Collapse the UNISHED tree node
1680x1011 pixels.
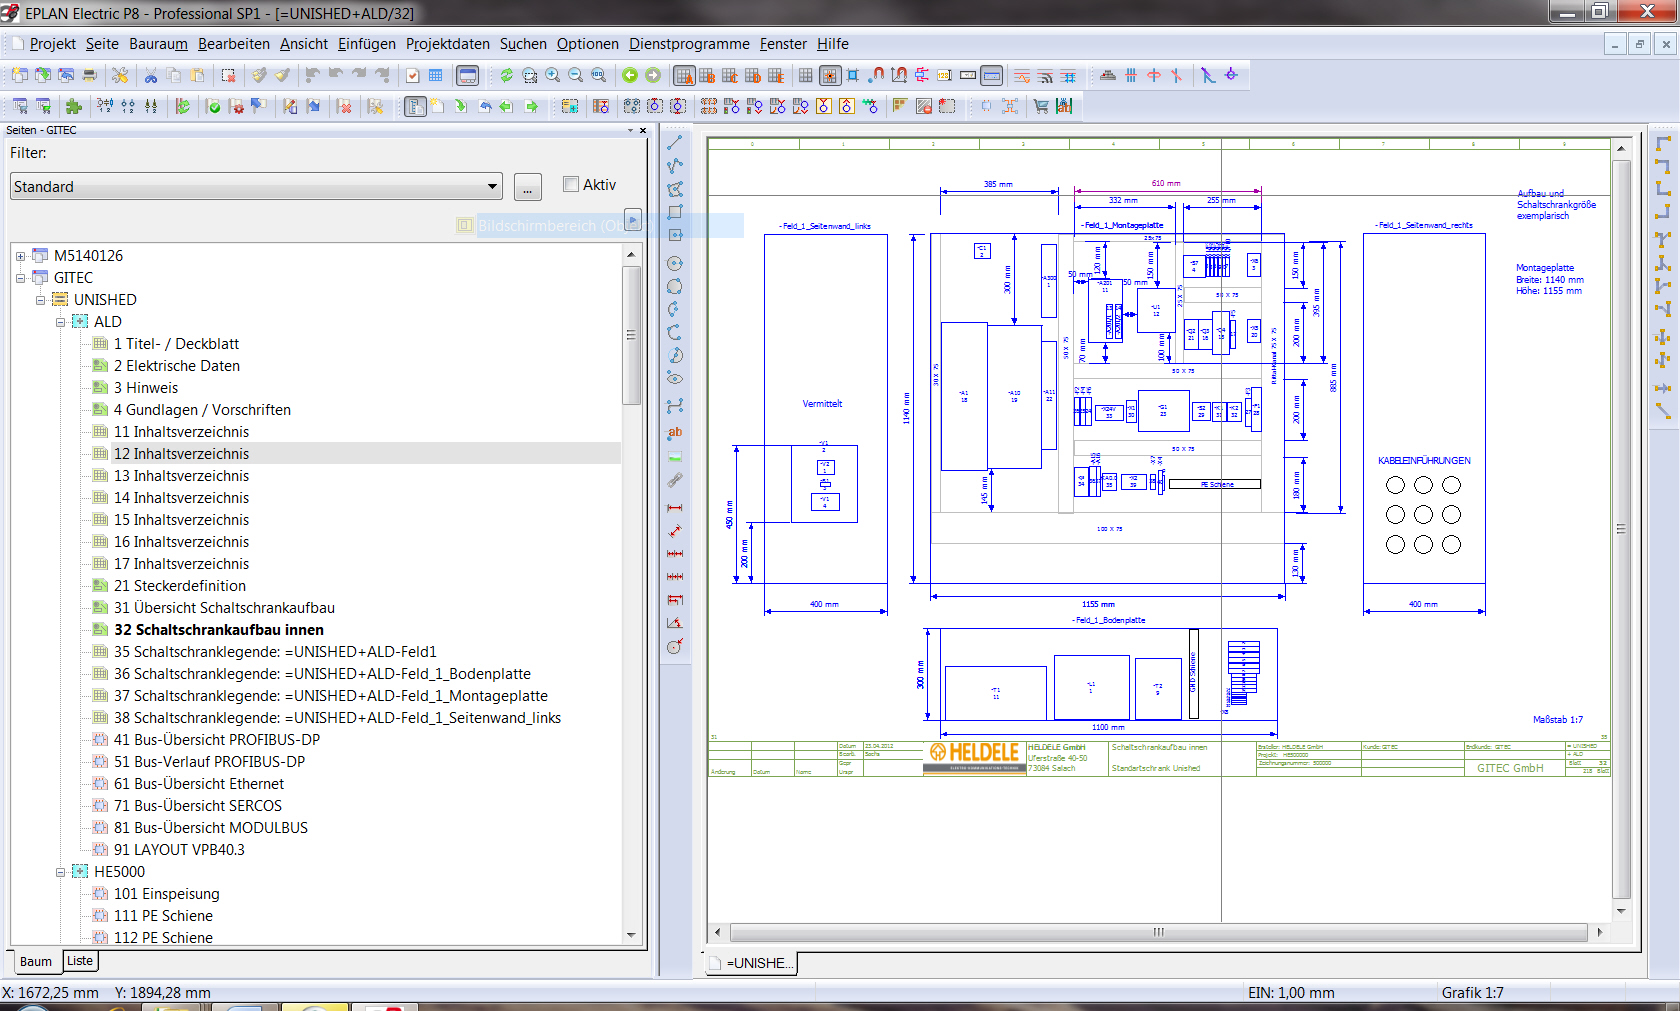pos(40,300)
